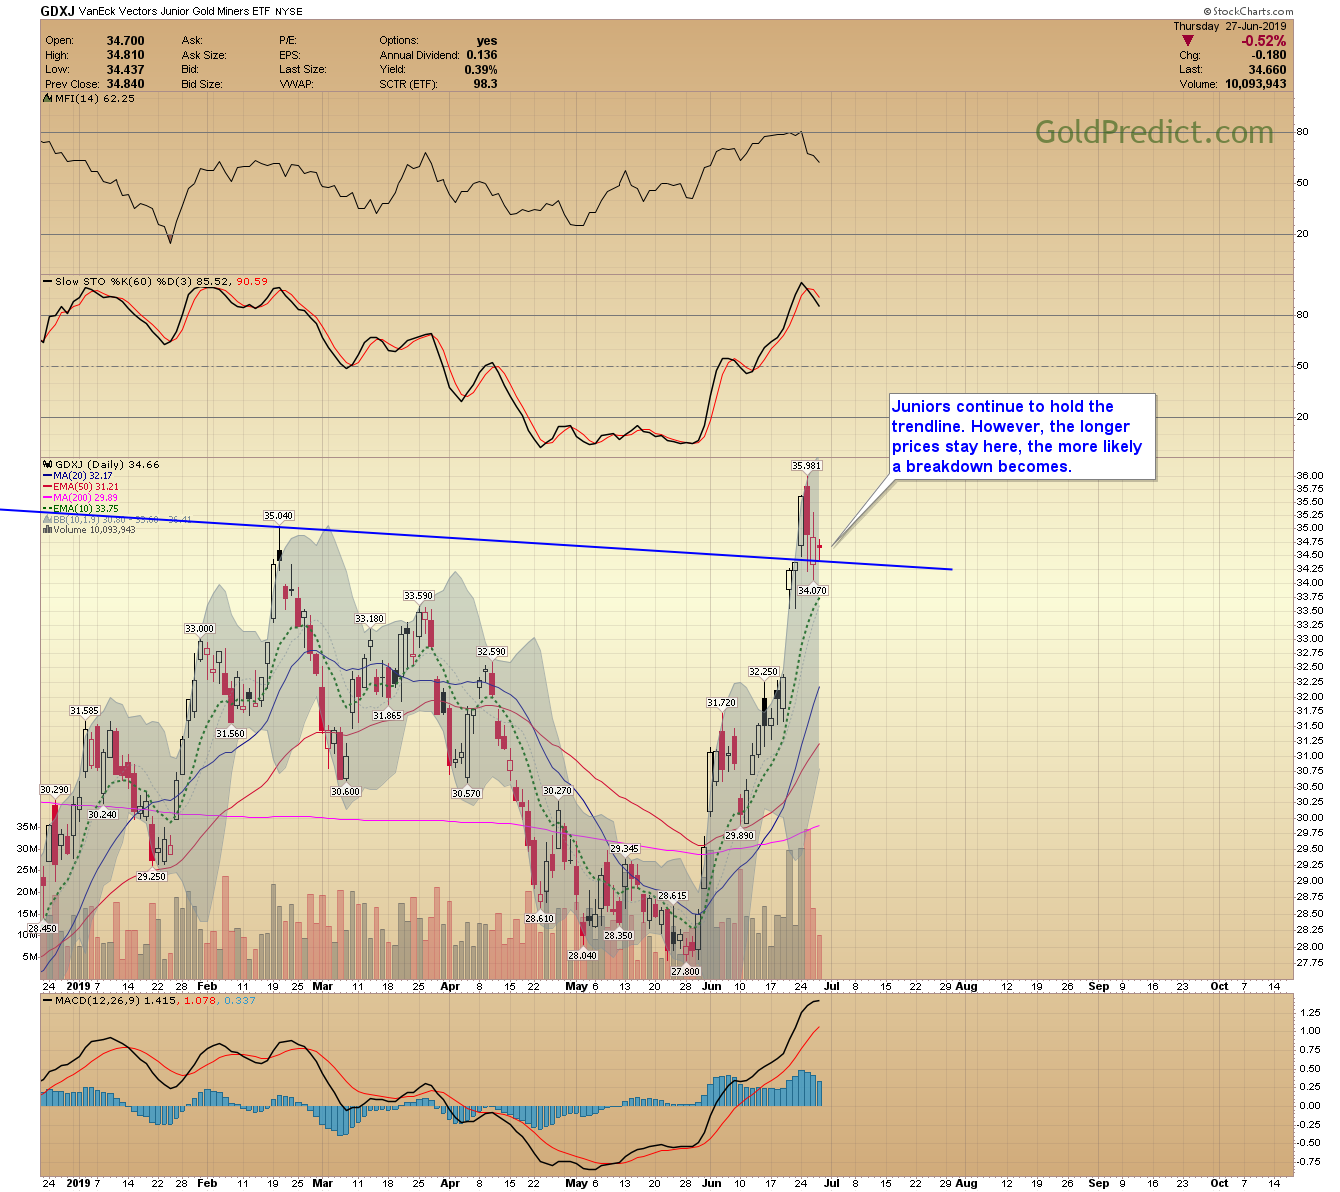
Task: Click the 35.040 February peak price label
Action: click(278, 516)
